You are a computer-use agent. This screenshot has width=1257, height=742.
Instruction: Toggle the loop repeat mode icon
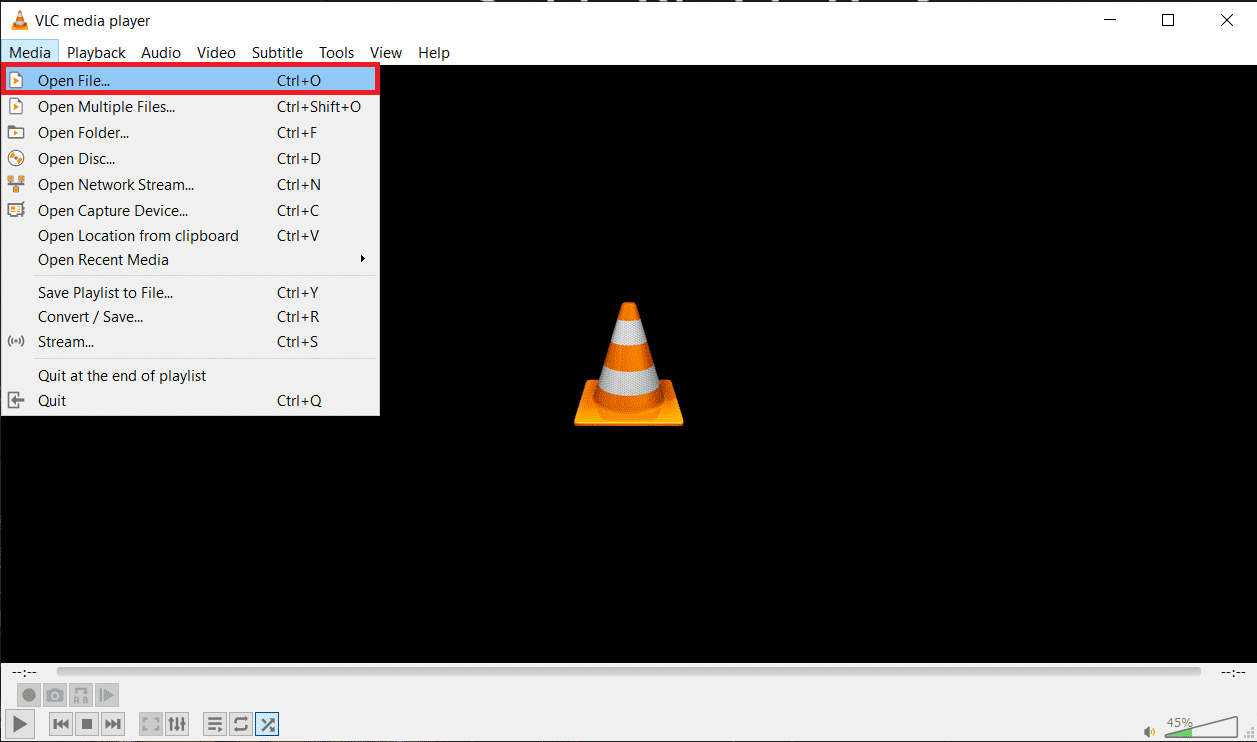241,723
